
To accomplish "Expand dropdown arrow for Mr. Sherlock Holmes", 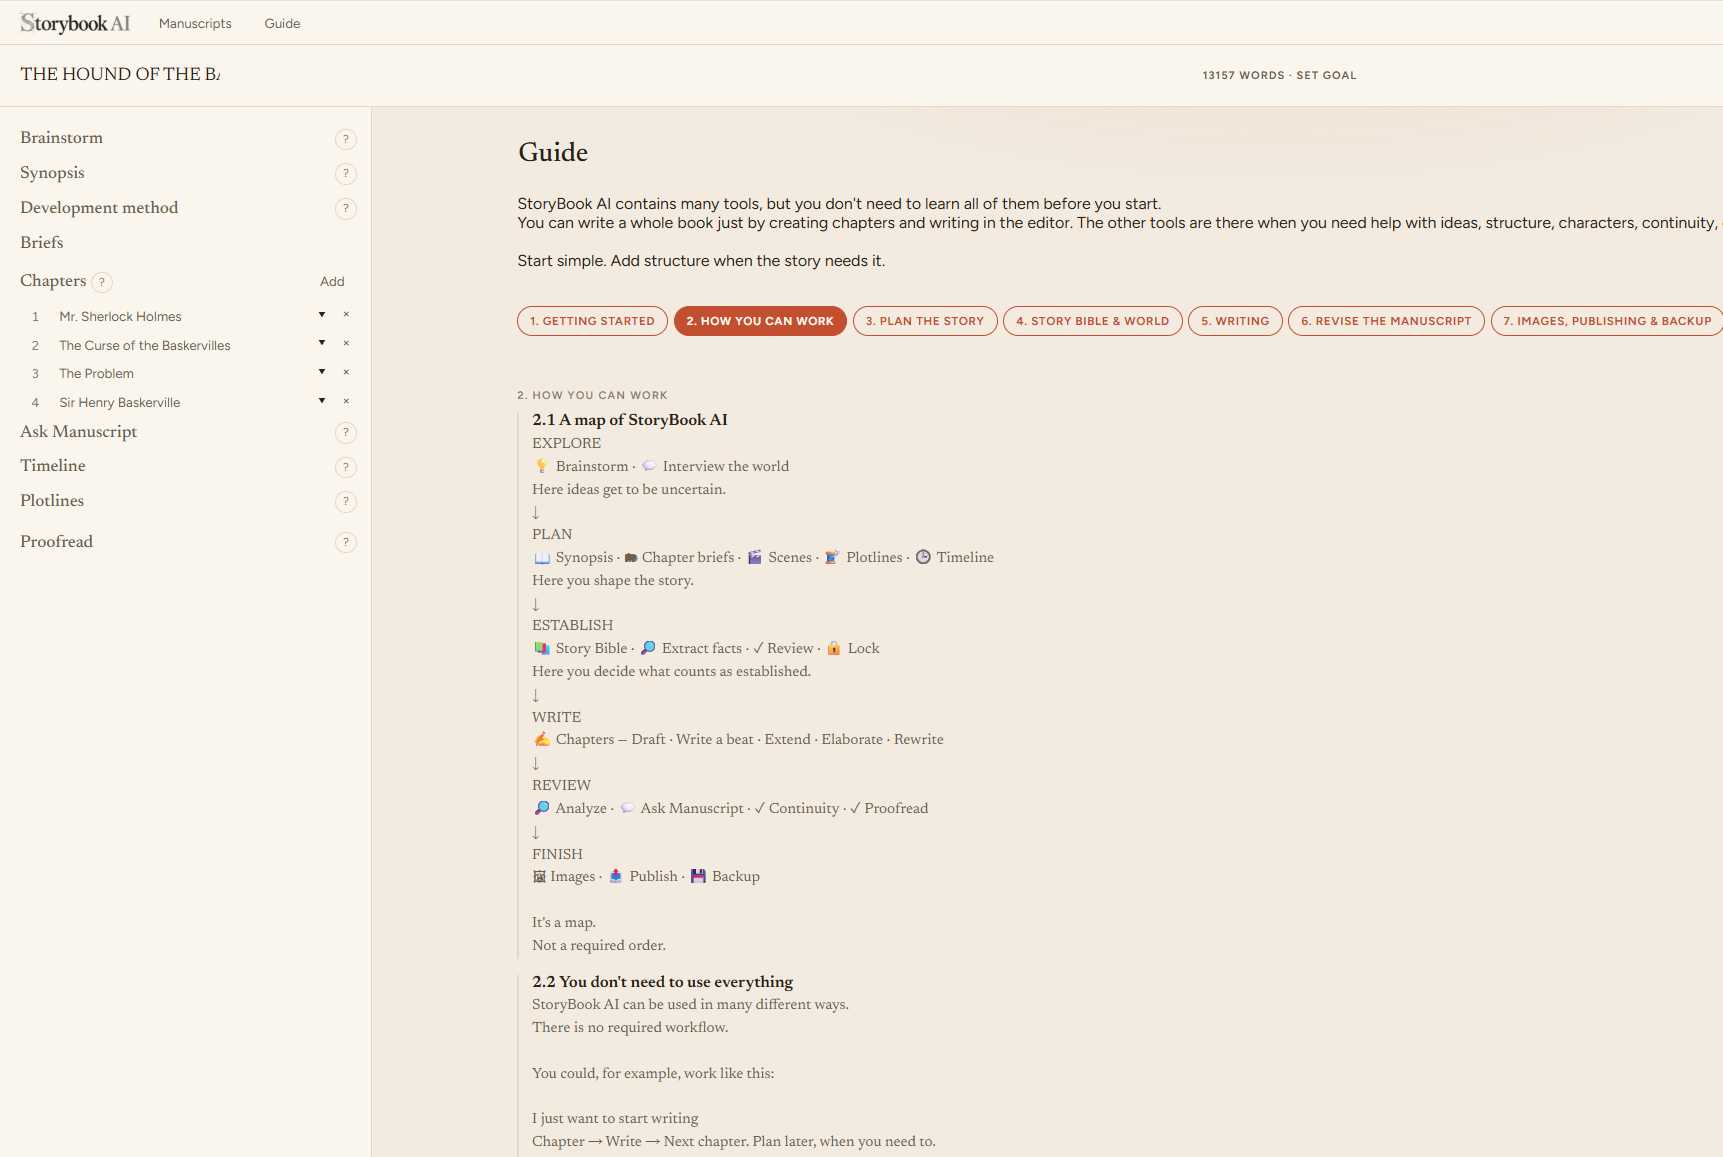I will (322, 315).
